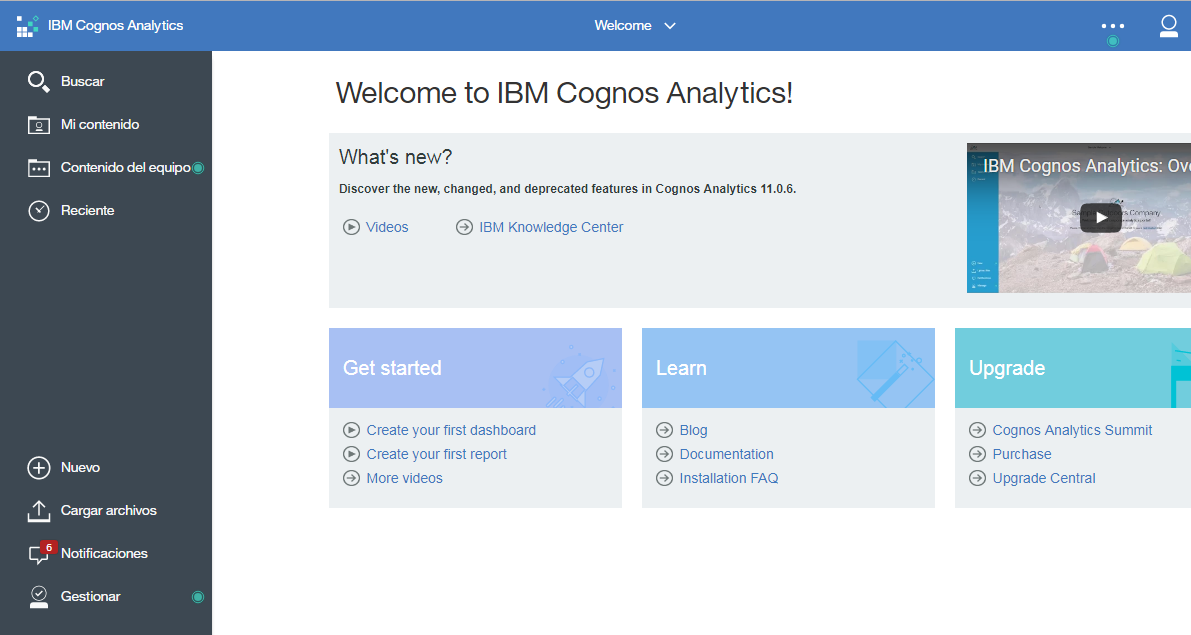This screenshot has height=635, width=1191.
Task: Click the more options ellipsis in the top bar
Action: point(1113,25)
